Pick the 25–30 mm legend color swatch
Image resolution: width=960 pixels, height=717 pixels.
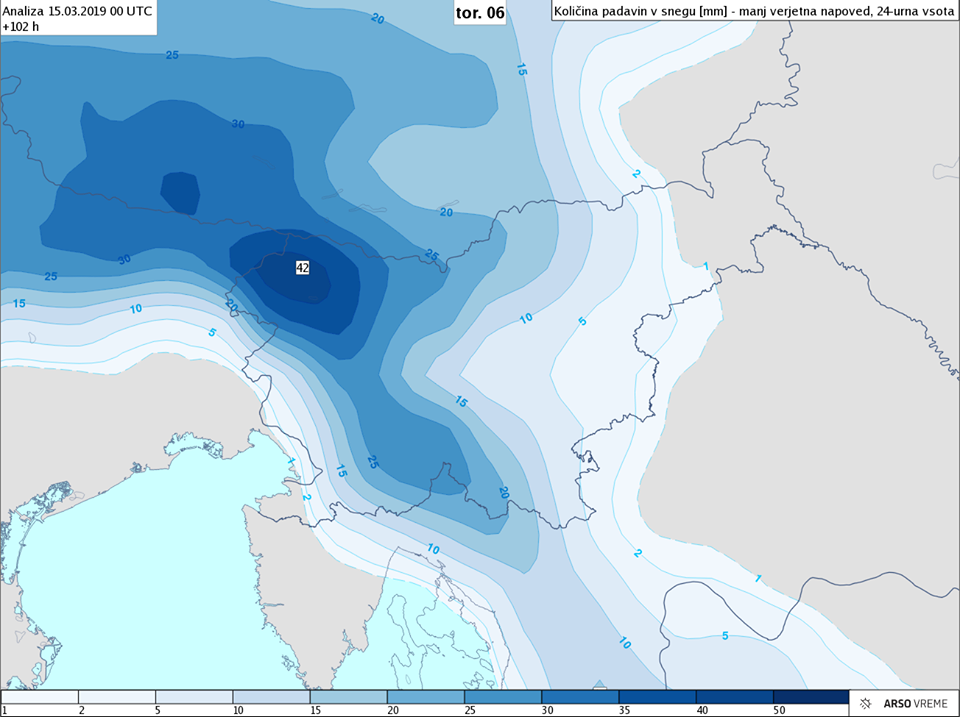click(502, 696)
